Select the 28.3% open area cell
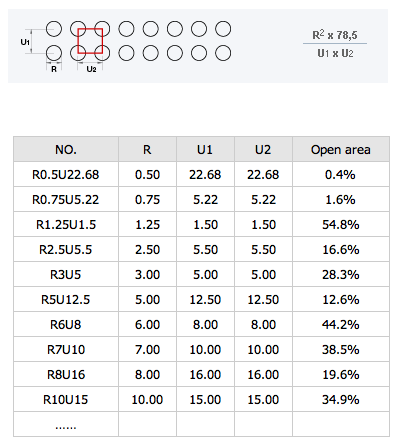 [341, 275]
